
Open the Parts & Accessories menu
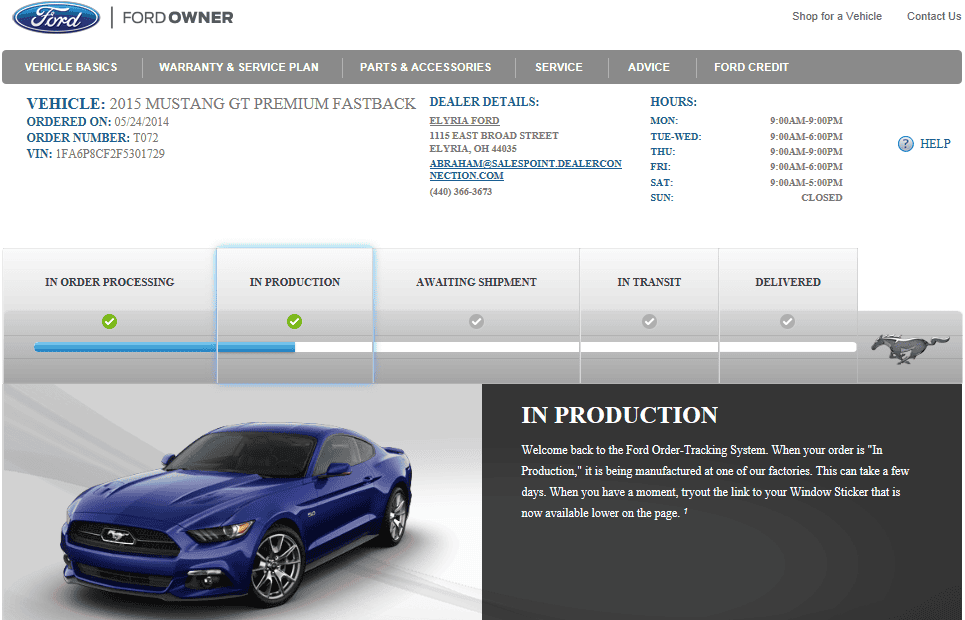point(425,67)
